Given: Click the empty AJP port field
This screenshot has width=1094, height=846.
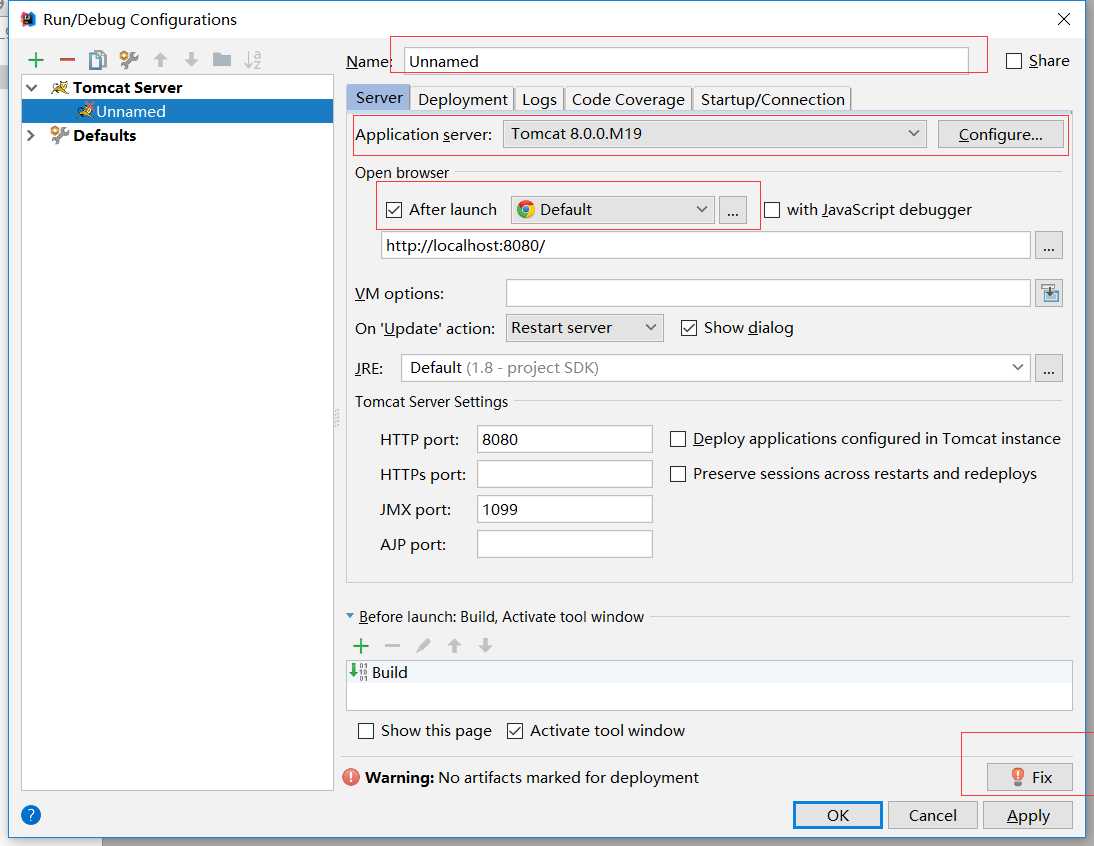Looking at the screenshot, I should pyautogui.click(x=564, y=544).
